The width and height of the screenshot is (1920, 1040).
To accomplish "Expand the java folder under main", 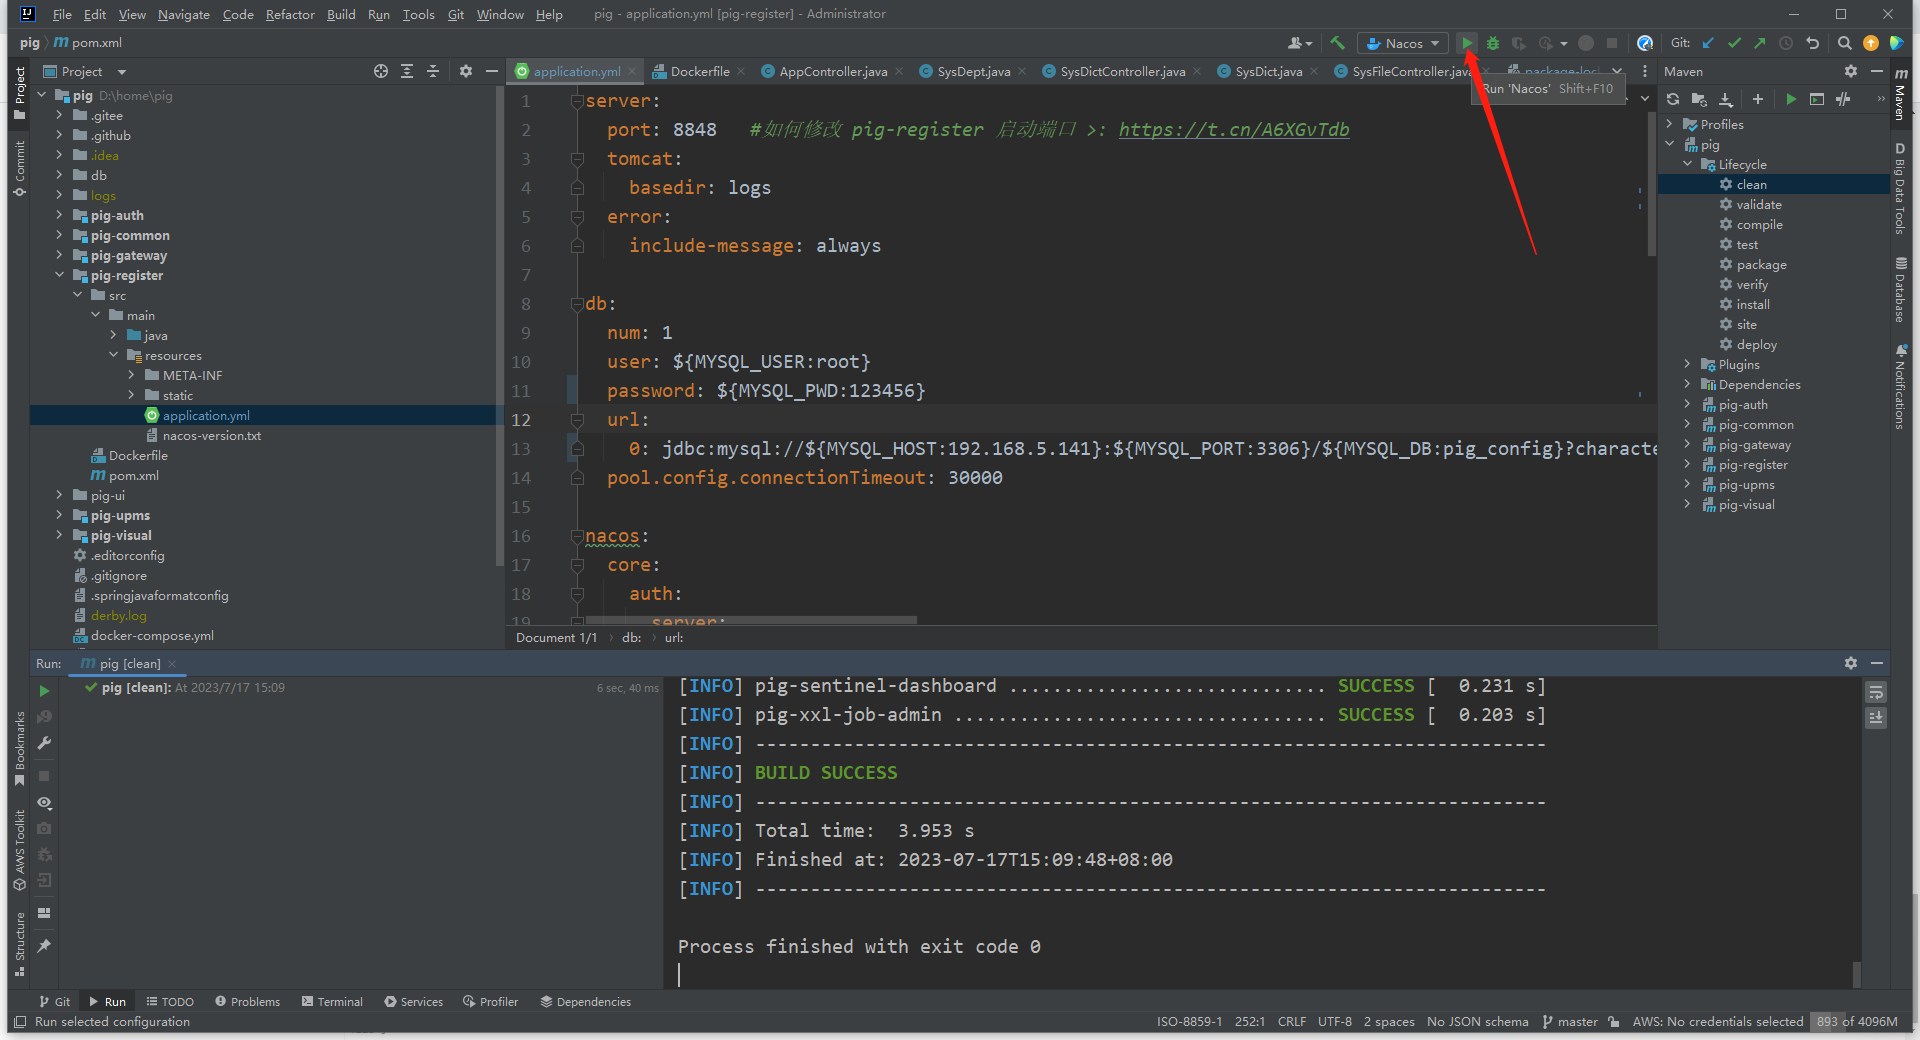I will pos(113,335).
